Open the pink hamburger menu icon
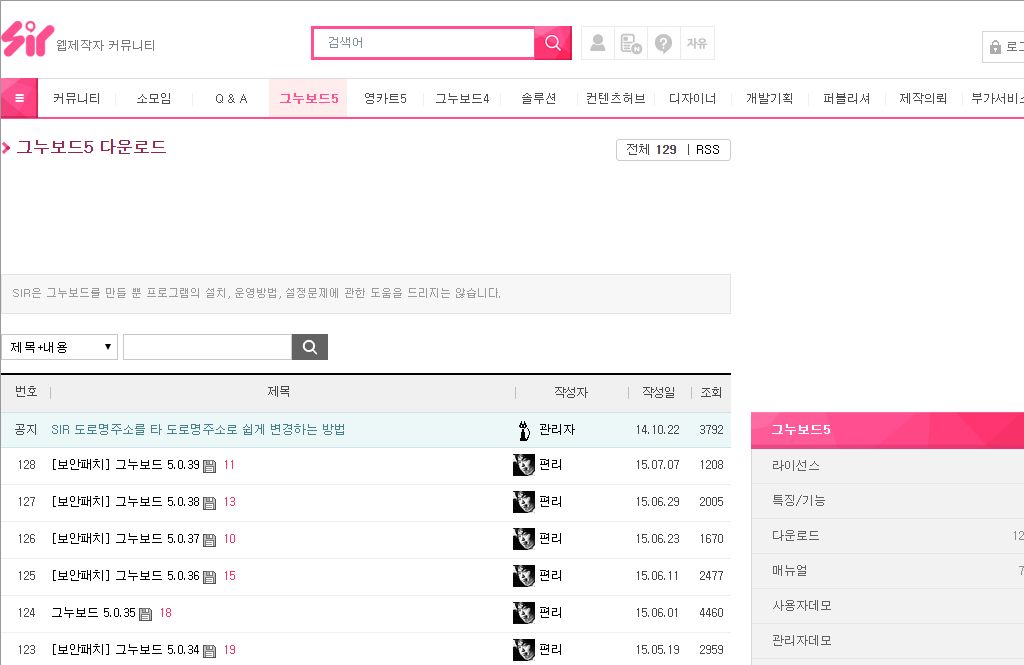Viewport: 1024px width, 665px height. coord(19,98)
